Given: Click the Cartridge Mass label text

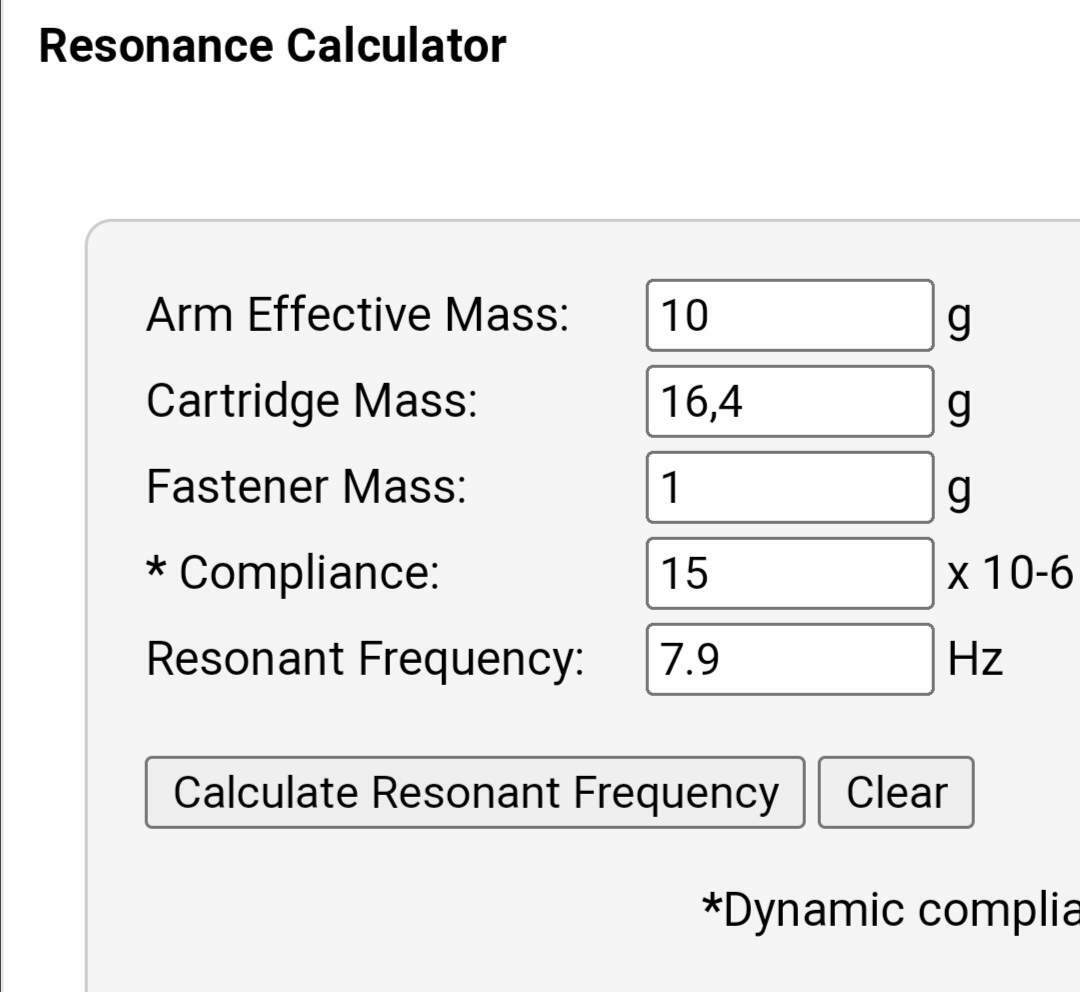Looking at the screenshot, I should pyautogui.click(x=312, y=401).
